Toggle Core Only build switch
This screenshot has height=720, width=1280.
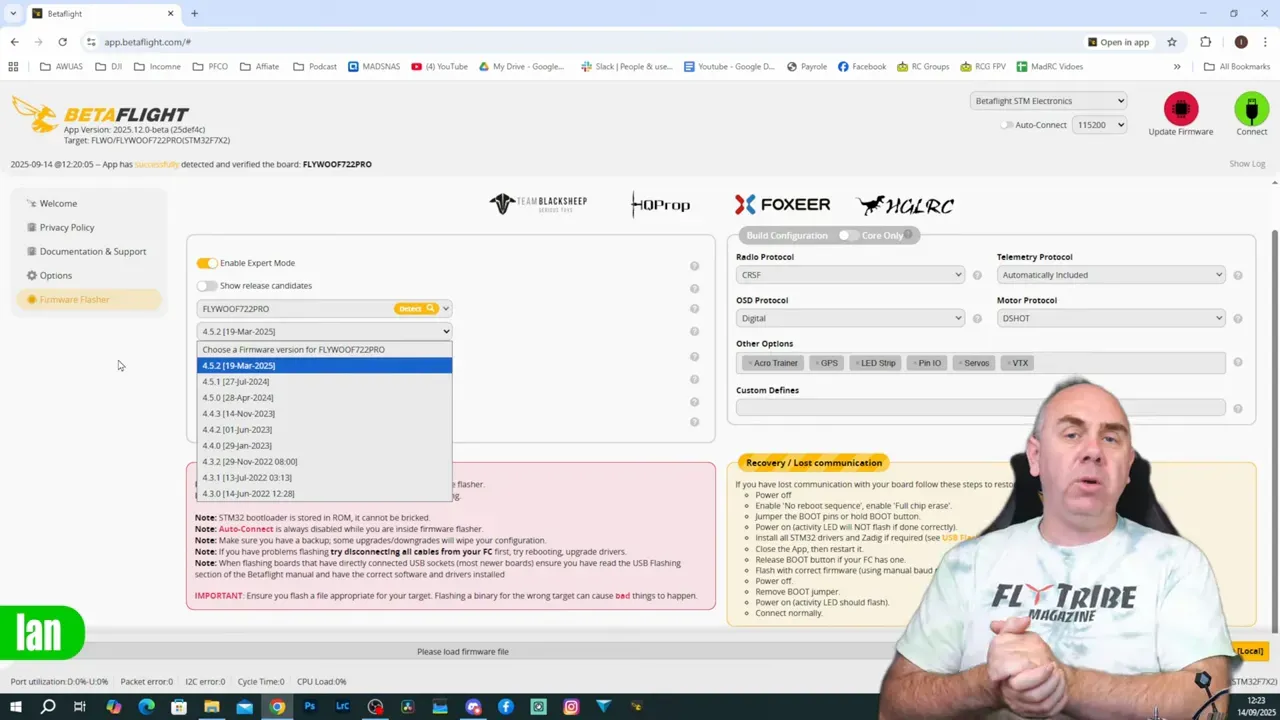(848, 235)
